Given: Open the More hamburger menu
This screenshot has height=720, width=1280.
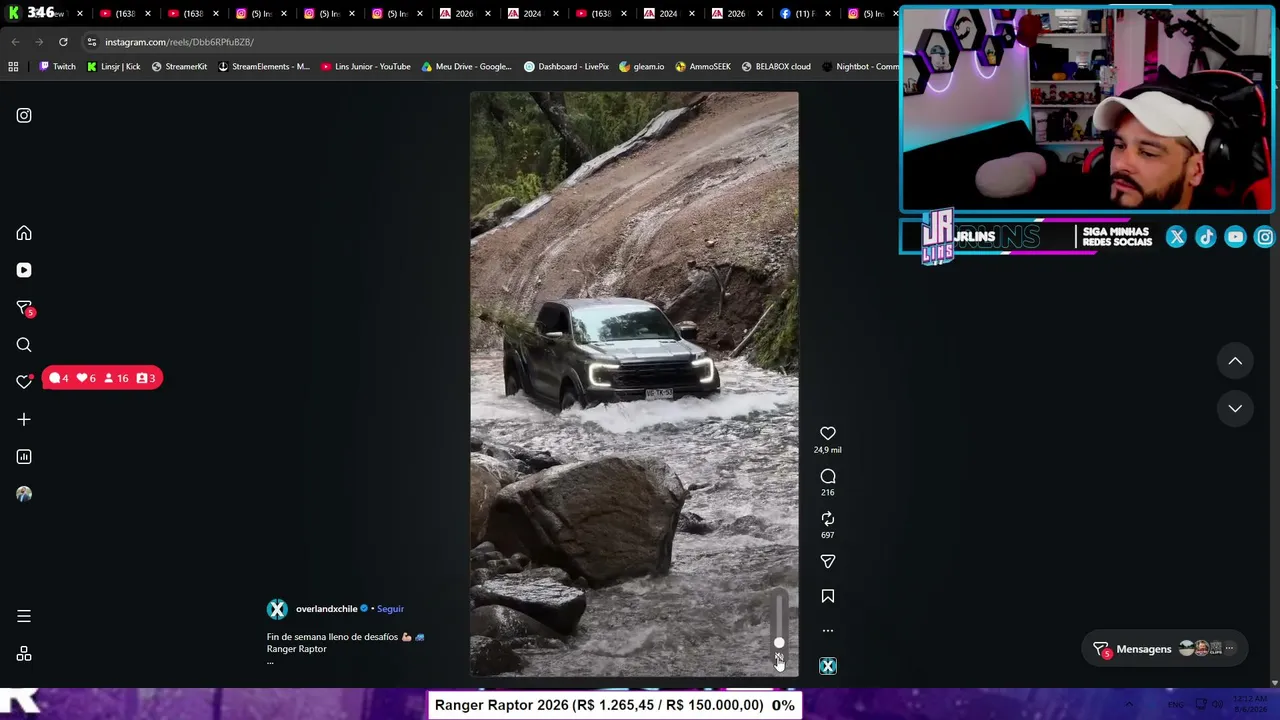Looking at the screenshot, I should coord(24,616).
